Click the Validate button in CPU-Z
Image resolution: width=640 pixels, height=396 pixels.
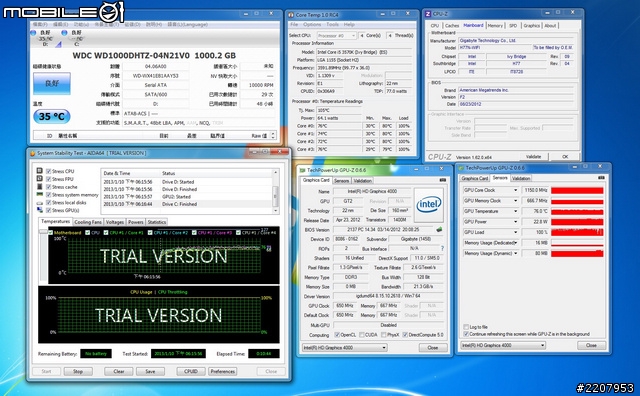point(533,156)
